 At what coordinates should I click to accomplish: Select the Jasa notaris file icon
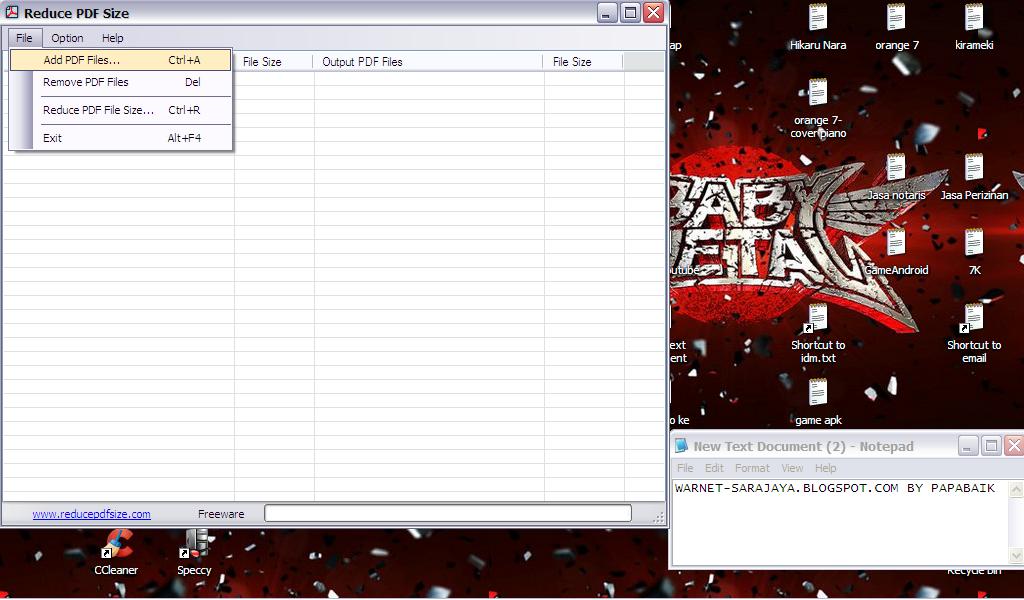click(896, 168)
